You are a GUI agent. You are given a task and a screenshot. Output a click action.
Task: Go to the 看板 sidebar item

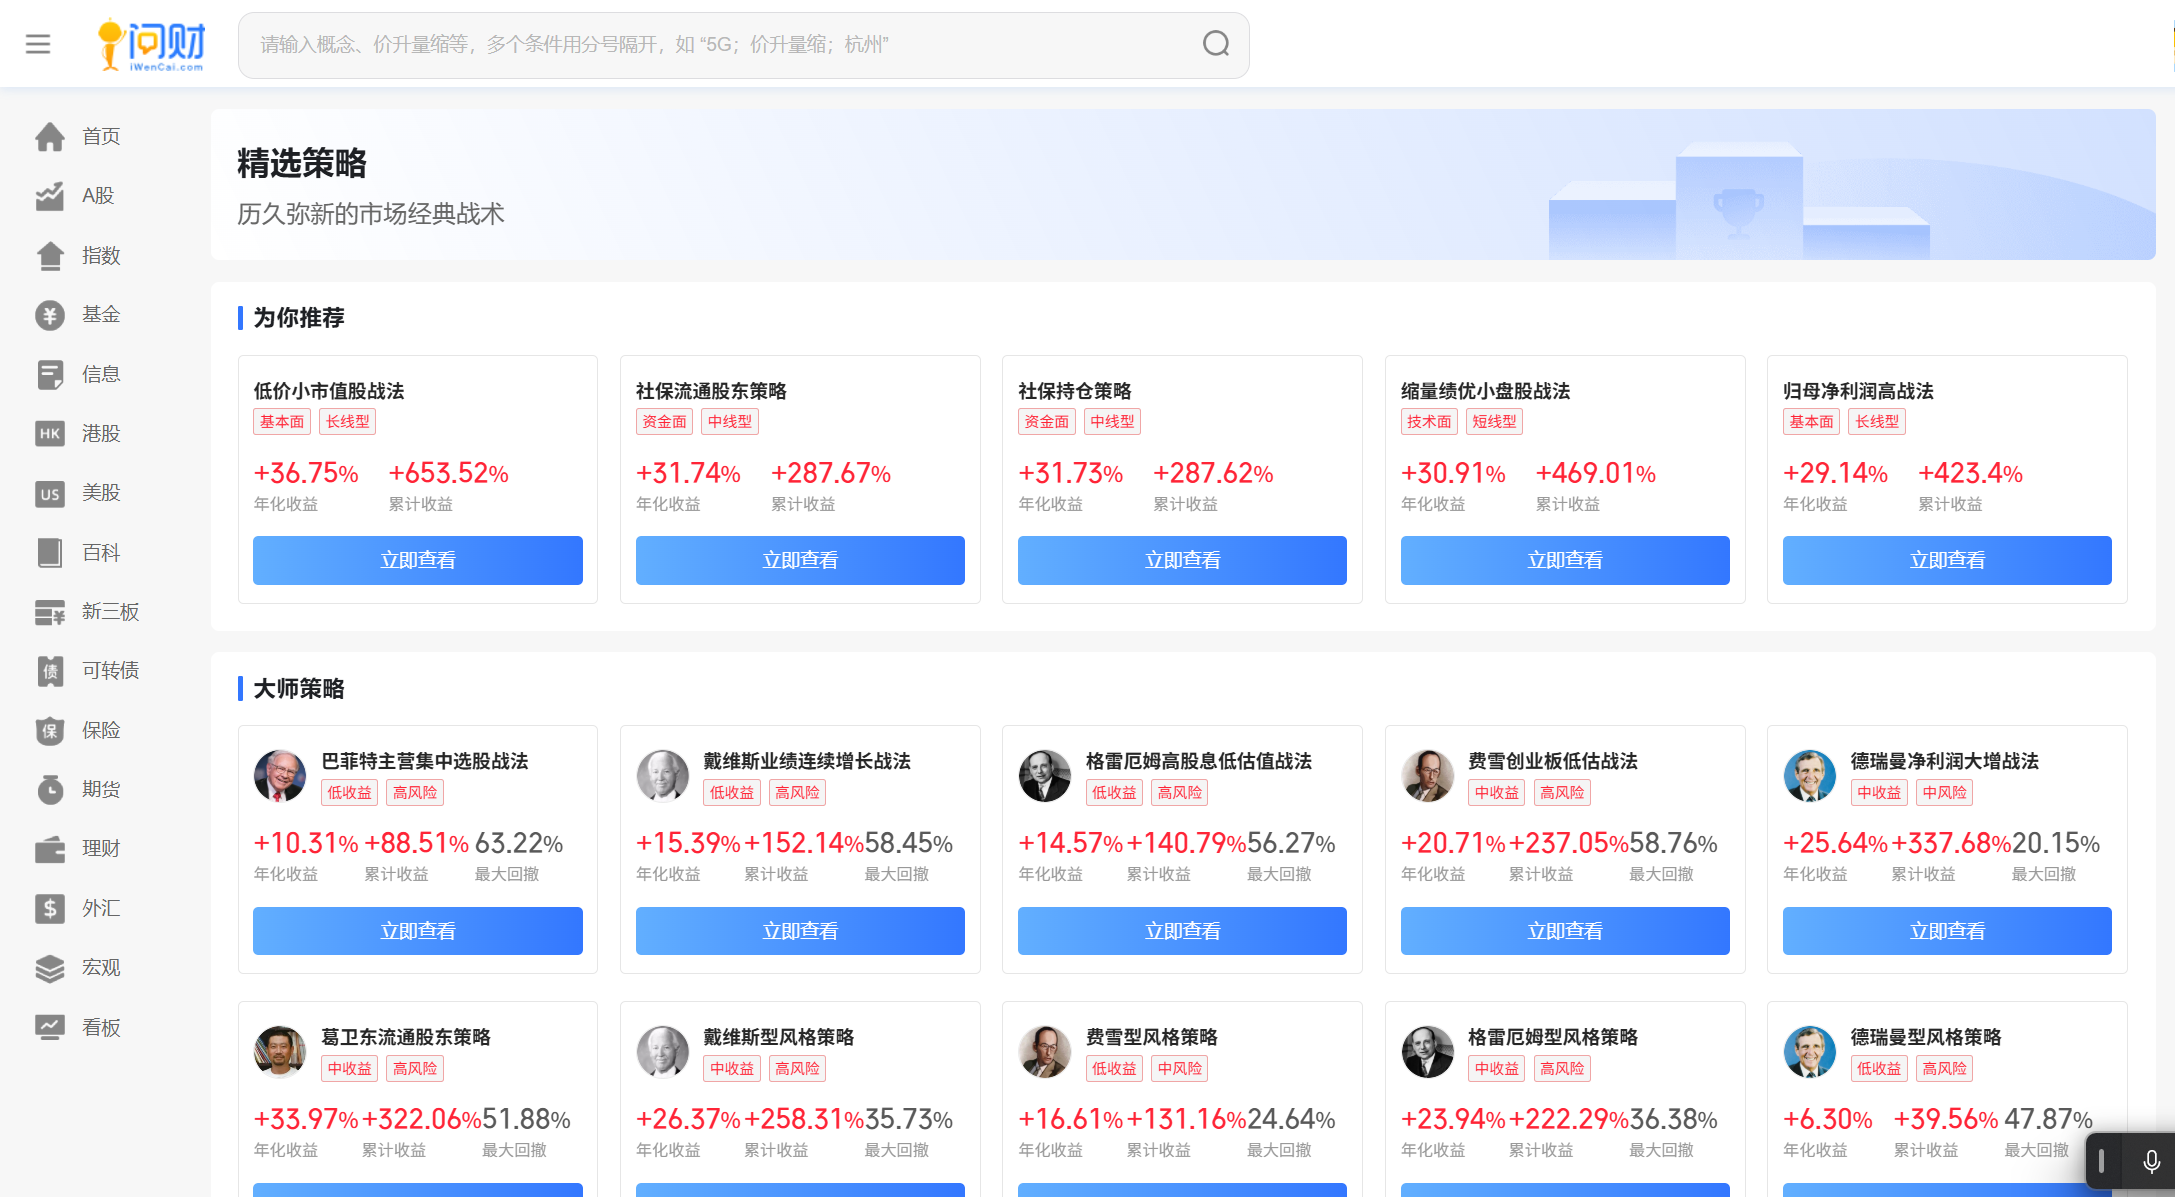[x=100, y=1027]
